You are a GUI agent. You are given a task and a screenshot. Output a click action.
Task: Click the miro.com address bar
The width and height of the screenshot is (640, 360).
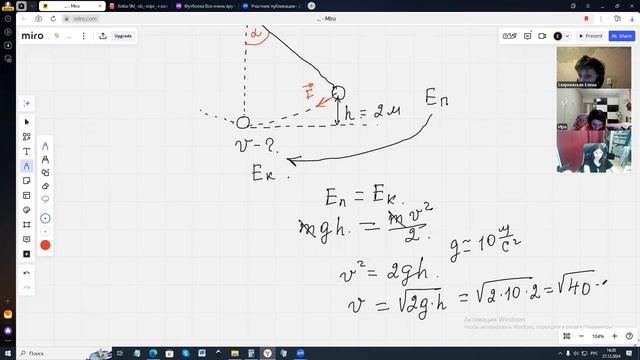(x=85, y=19)
